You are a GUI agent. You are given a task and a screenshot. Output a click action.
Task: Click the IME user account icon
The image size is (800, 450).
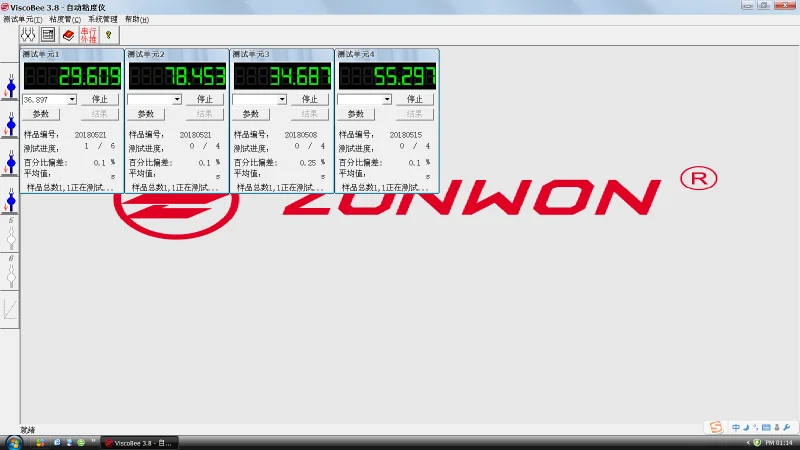click(x=777, y=428)
